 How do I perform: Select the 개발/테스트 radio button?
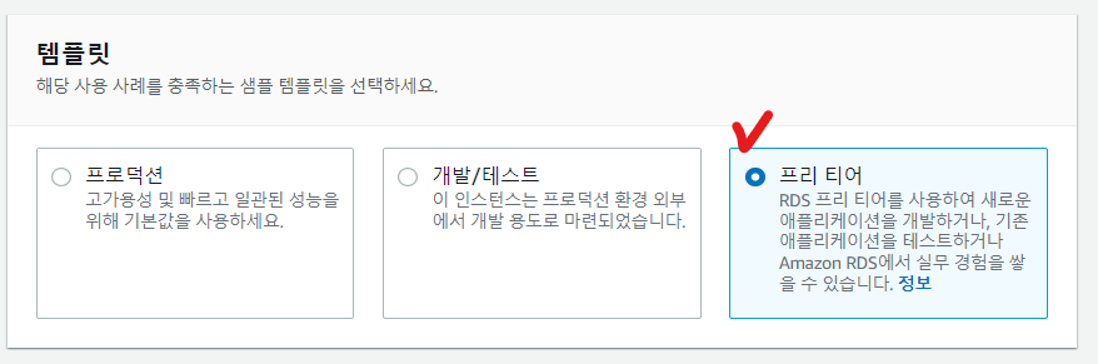click(408, 177)
